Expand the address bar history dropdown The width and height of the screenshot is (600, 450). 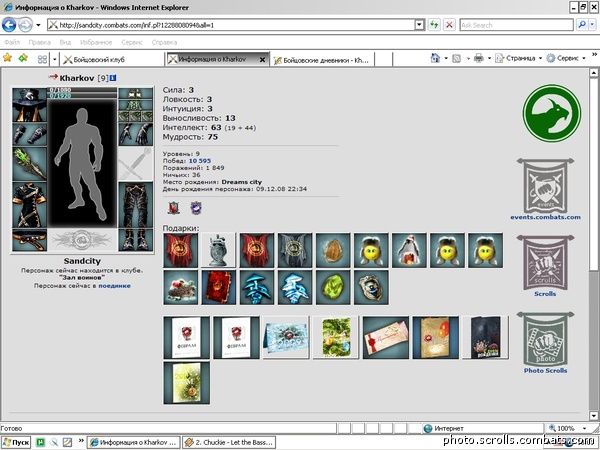[420, 25]
